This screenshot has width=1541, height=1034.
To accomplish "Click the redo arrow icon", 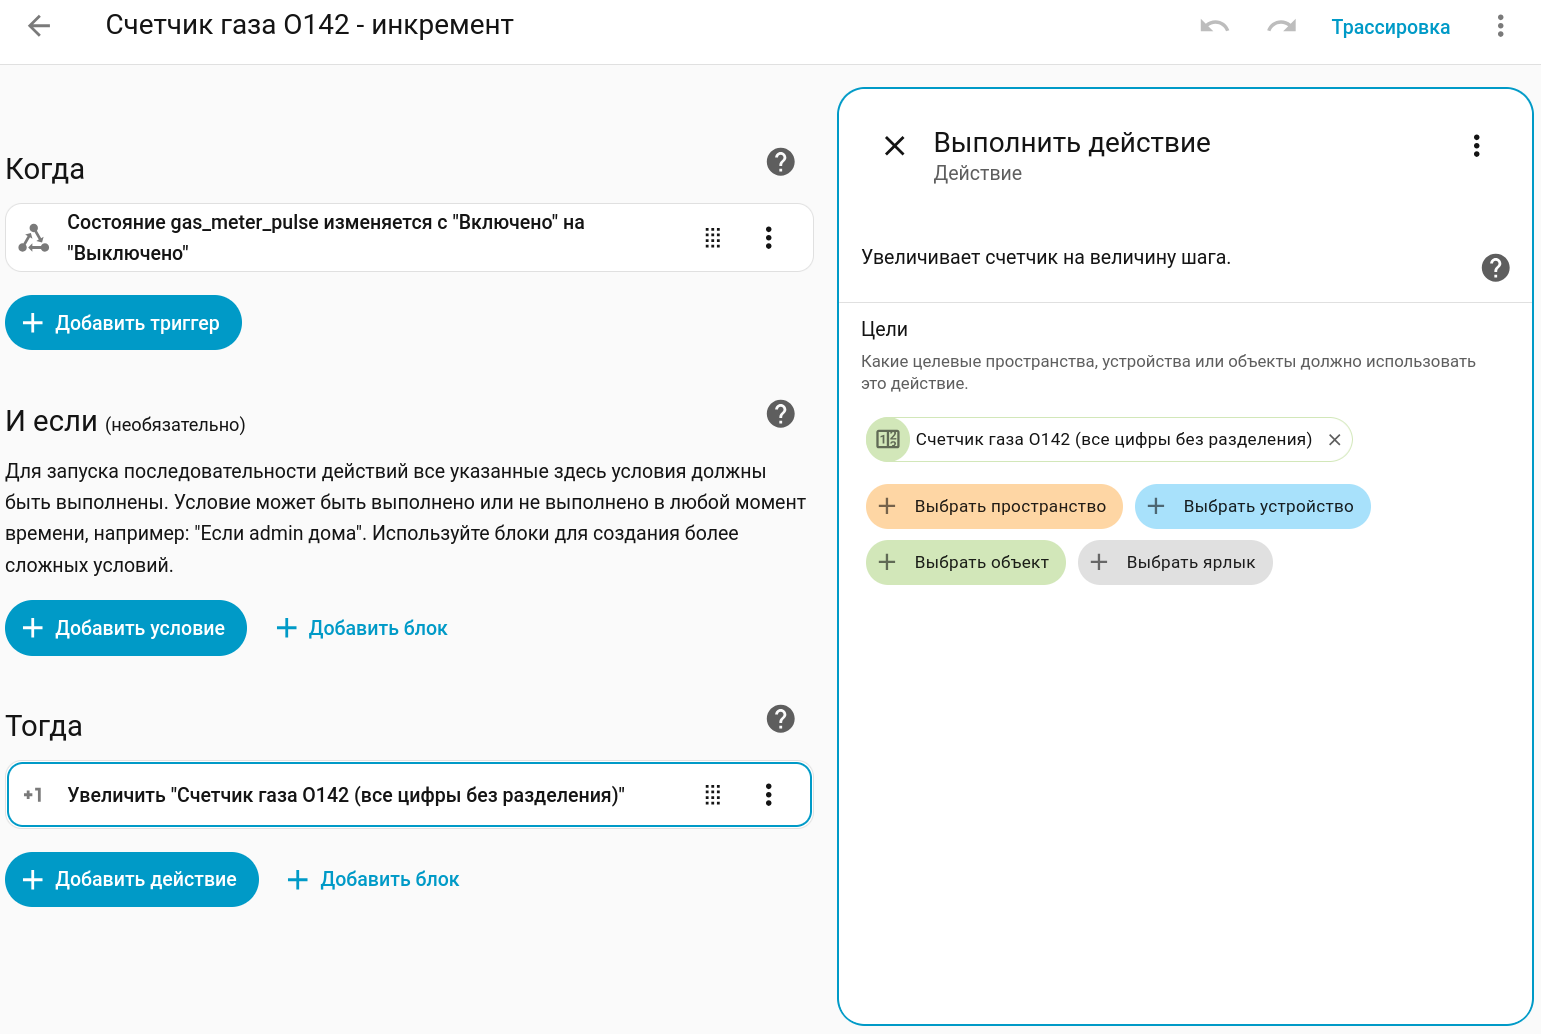I will pos(1281,27).
